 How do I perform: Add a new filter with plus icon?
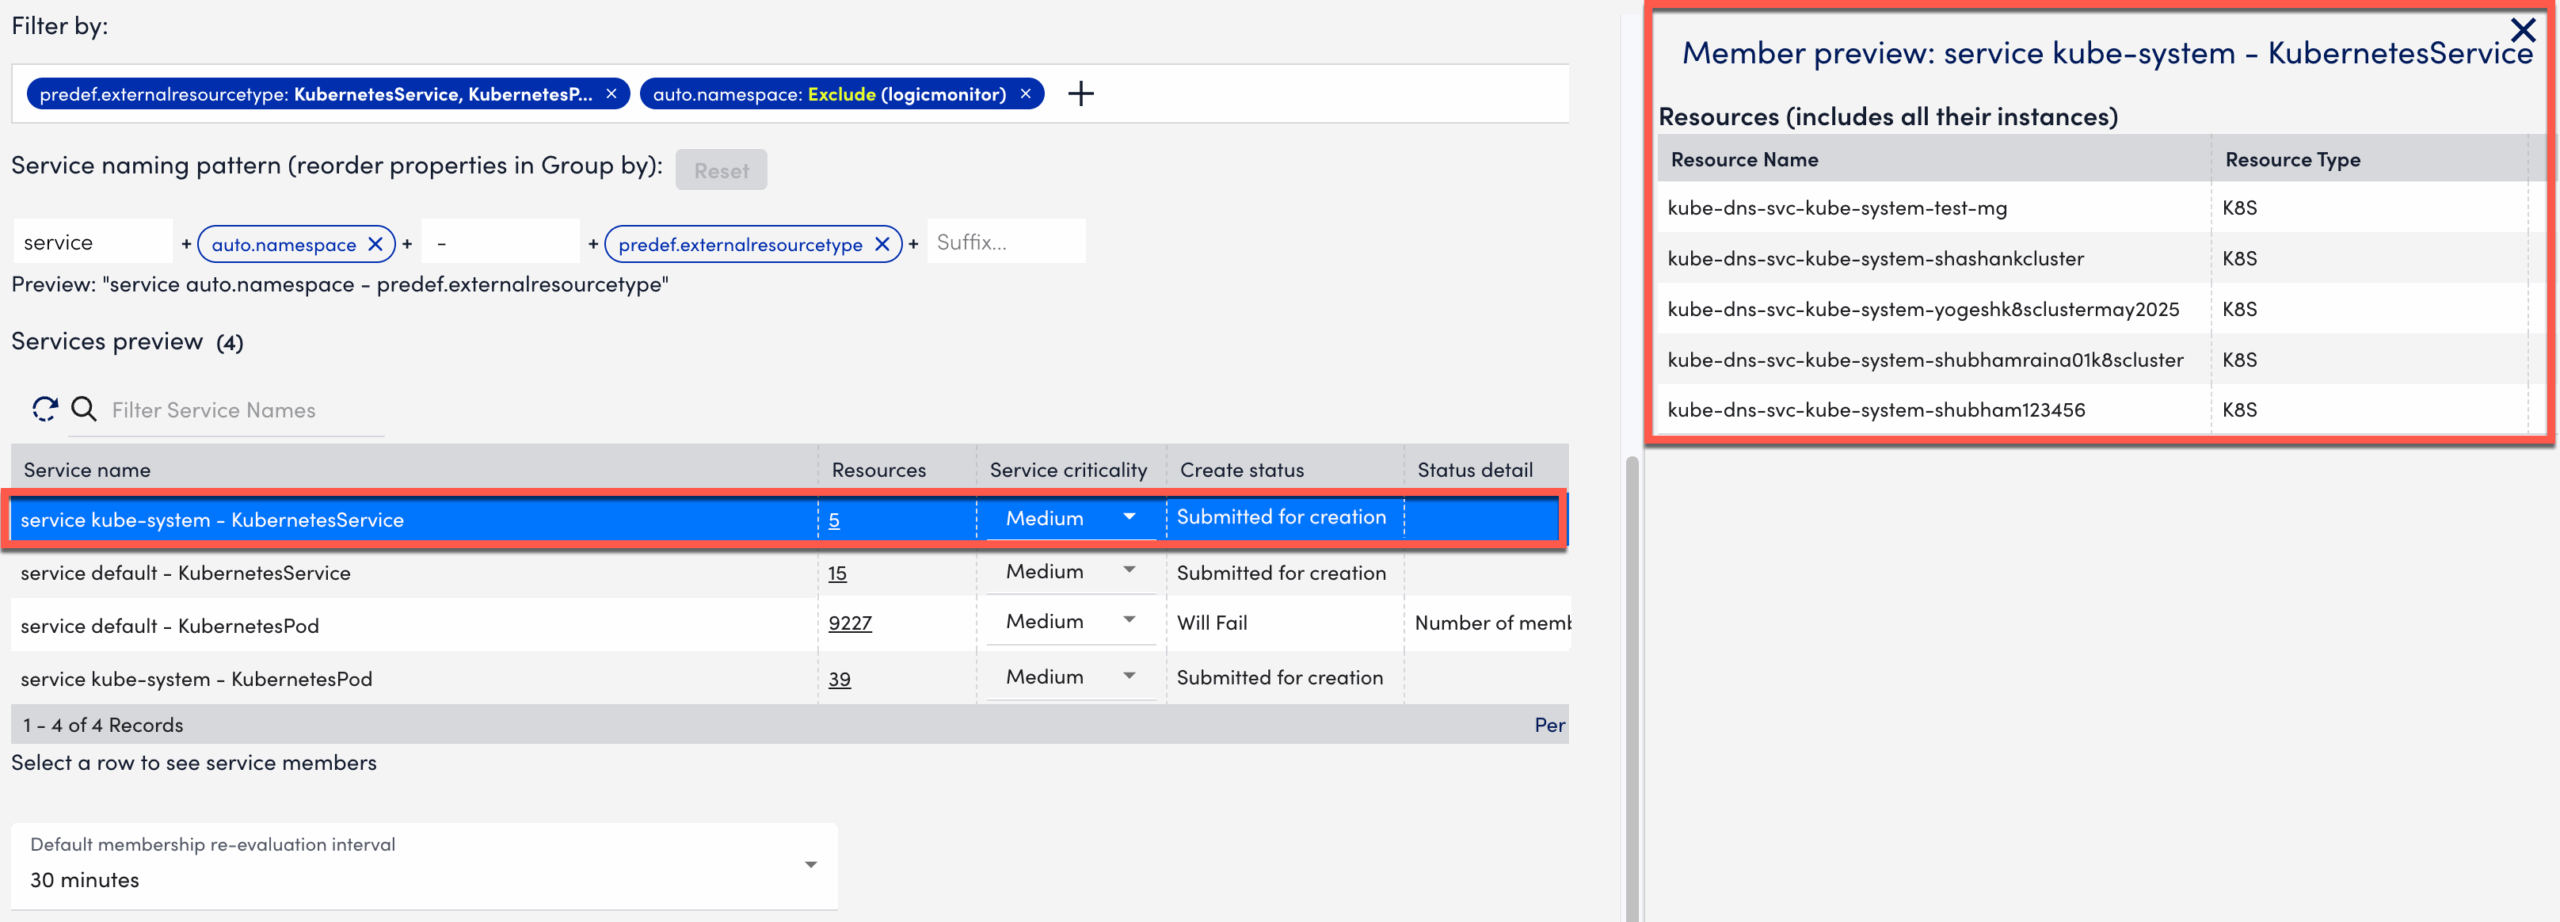click(x=1080, y=94)
